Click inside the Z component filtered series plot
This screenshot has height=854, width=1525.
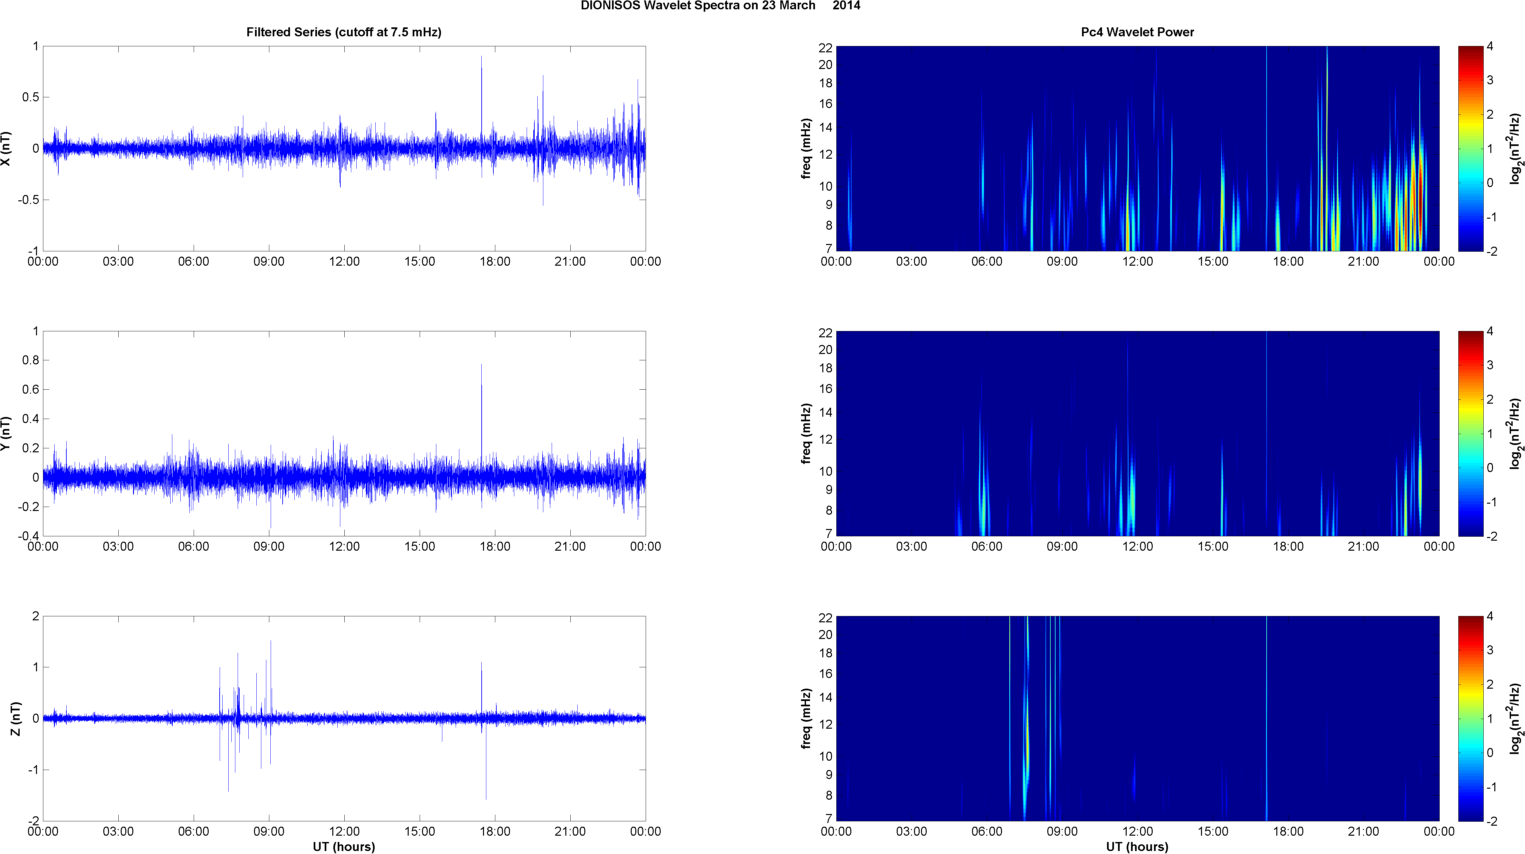tap(344, 718)
